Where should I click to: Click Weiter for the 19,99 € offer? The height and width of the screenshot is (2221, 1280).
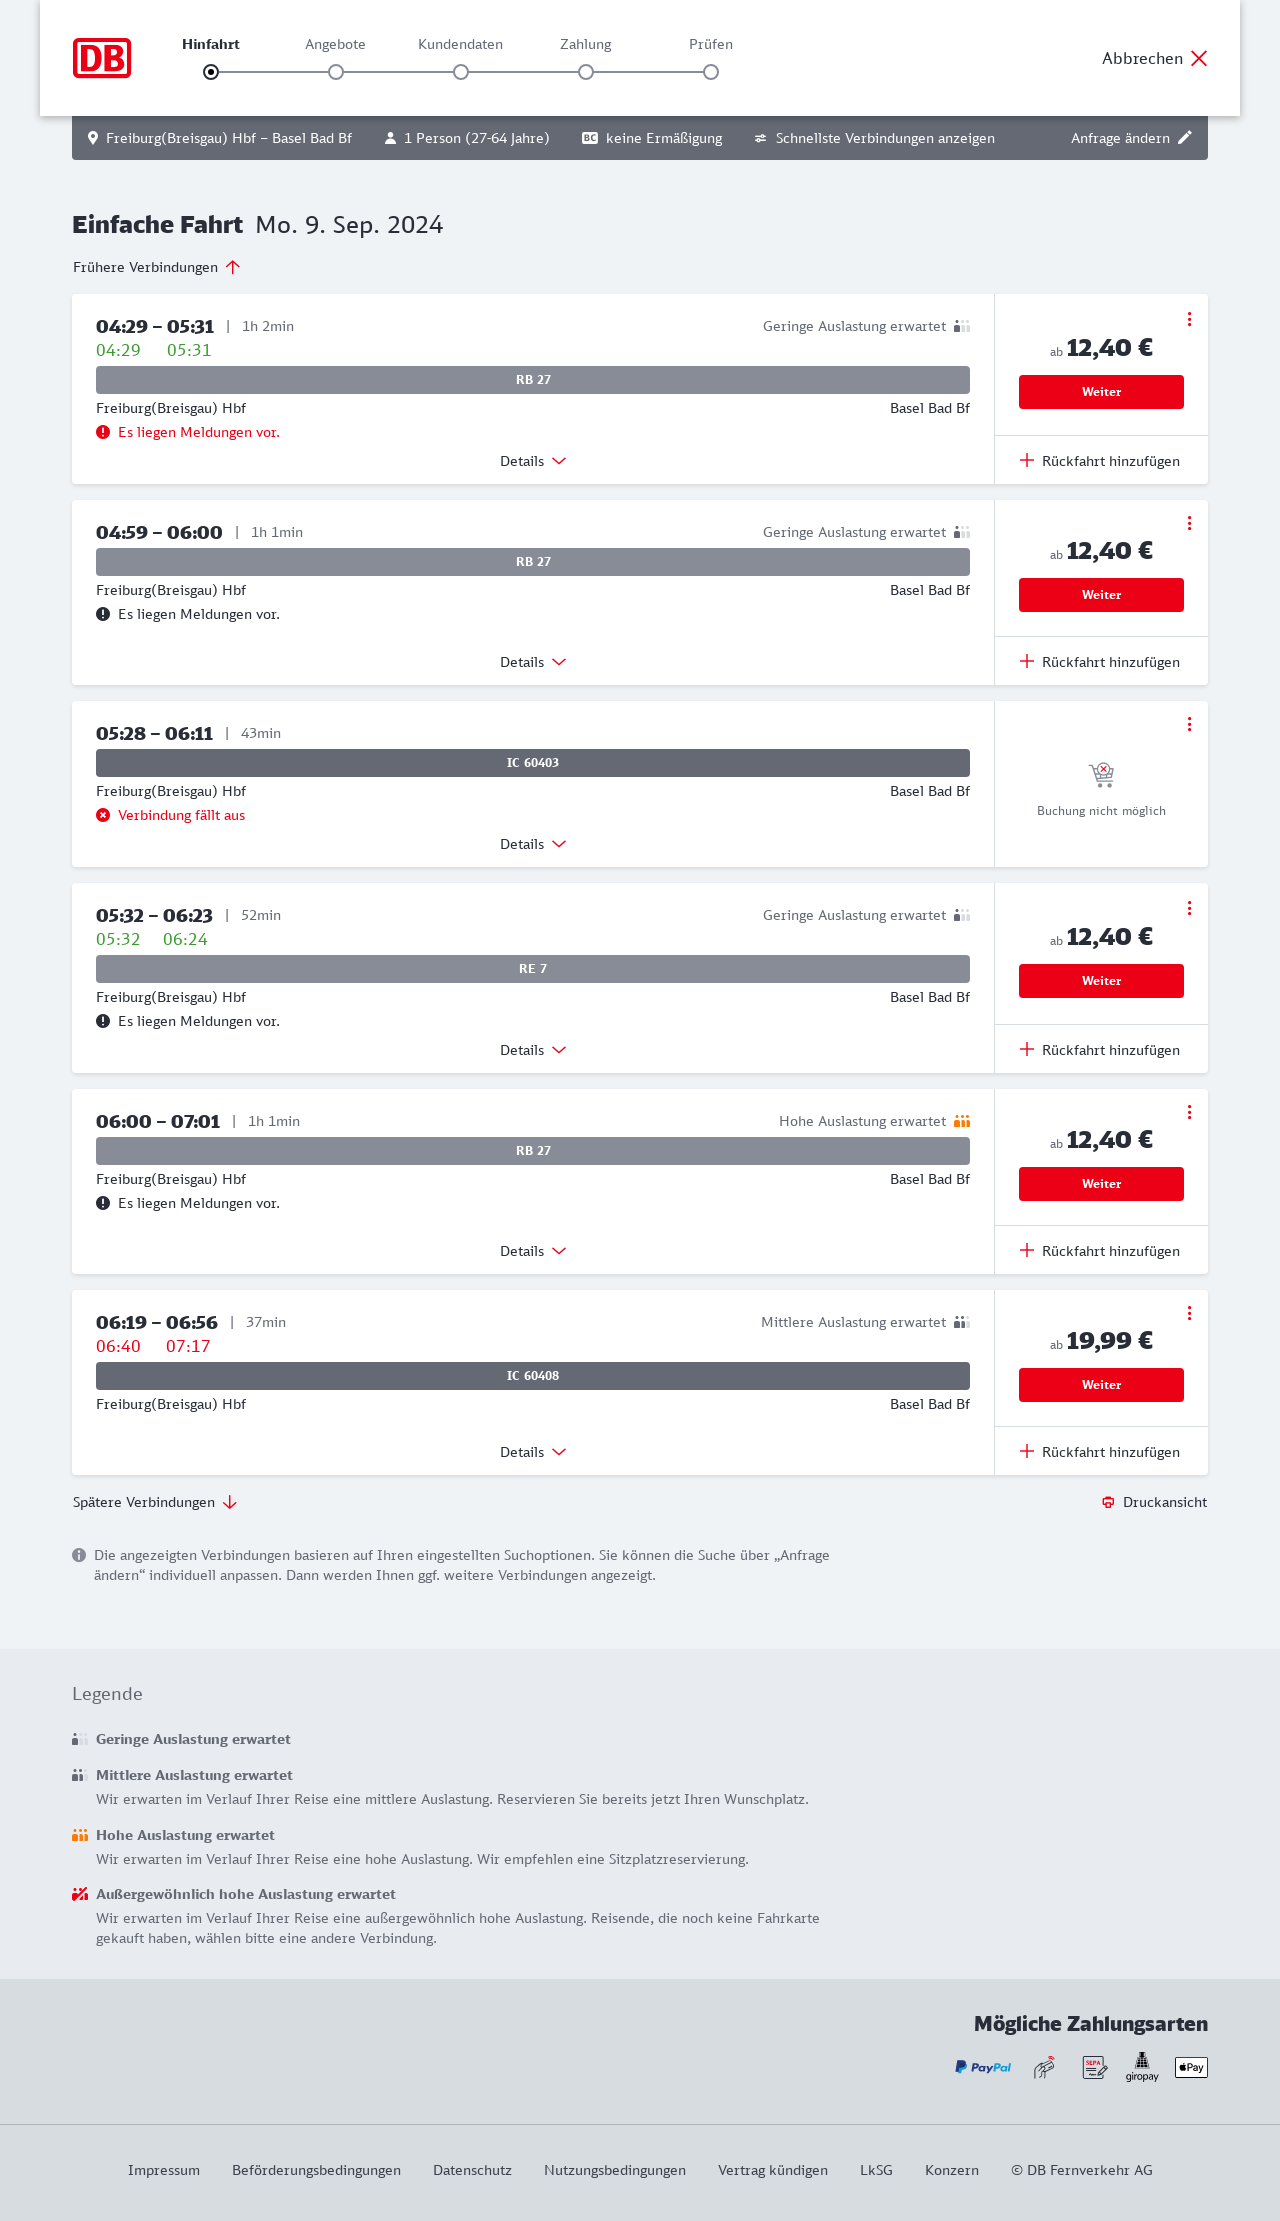(1101, 1385)
